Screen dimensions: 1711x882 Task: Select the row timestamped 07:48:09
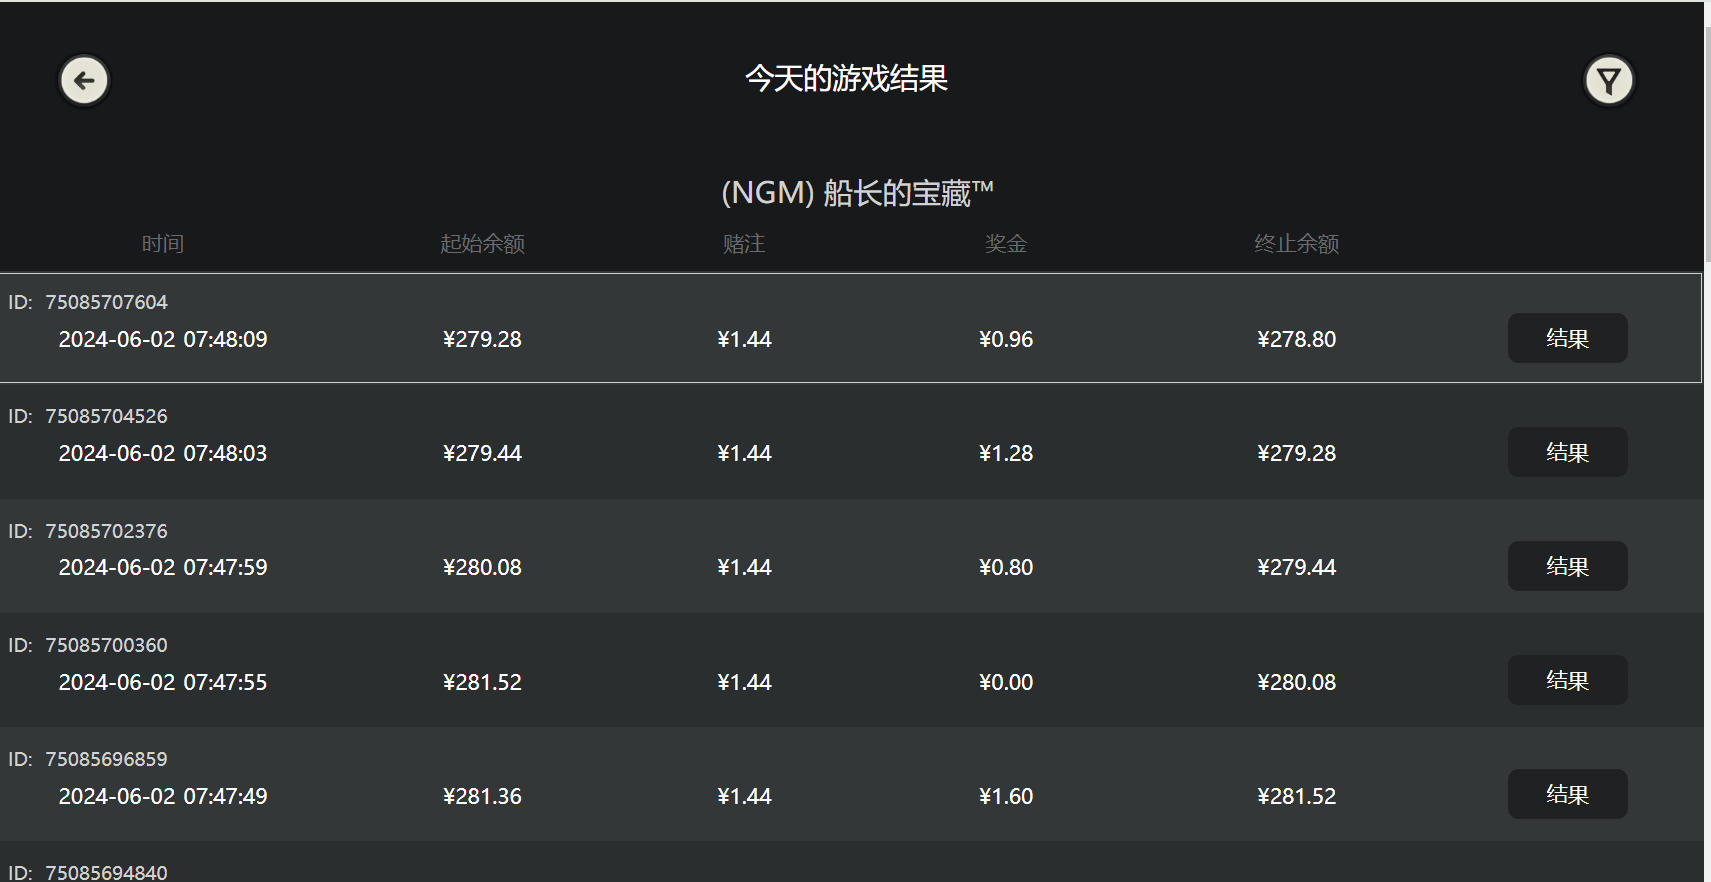click(x=163, y=340)
